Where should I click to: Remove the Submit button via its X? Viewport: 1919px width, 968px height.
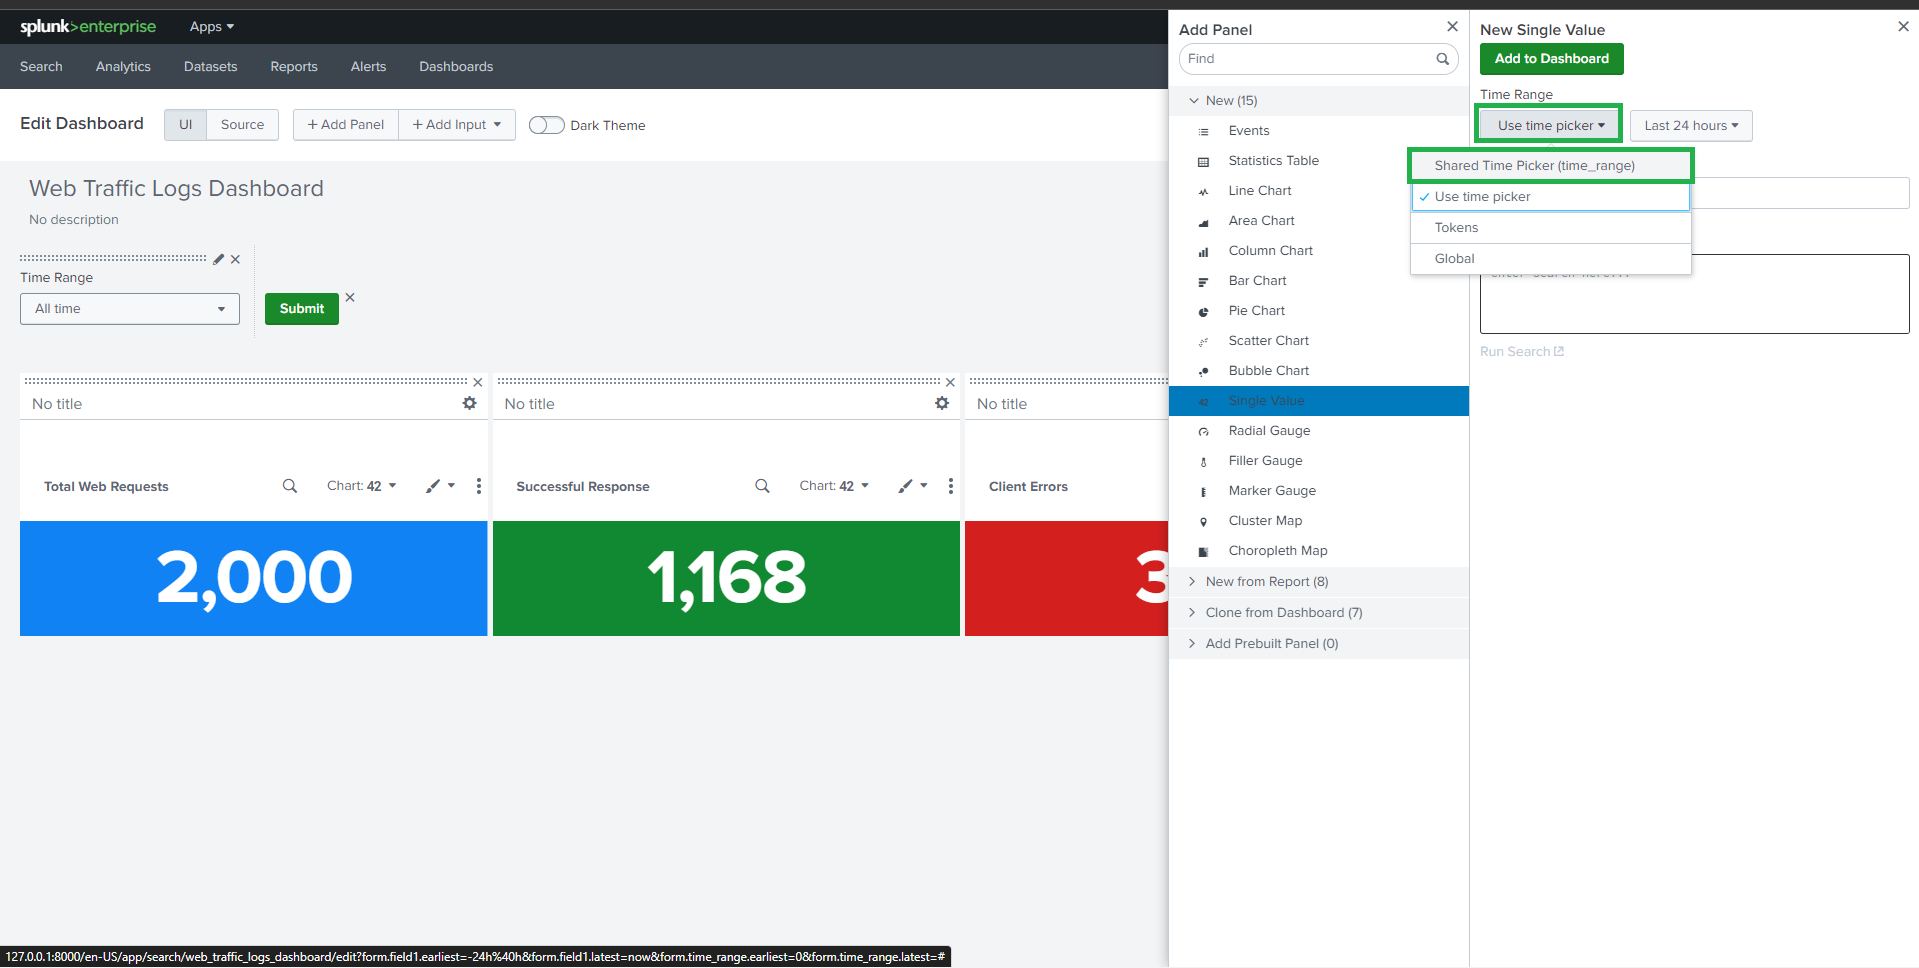(x=350, y=297)
